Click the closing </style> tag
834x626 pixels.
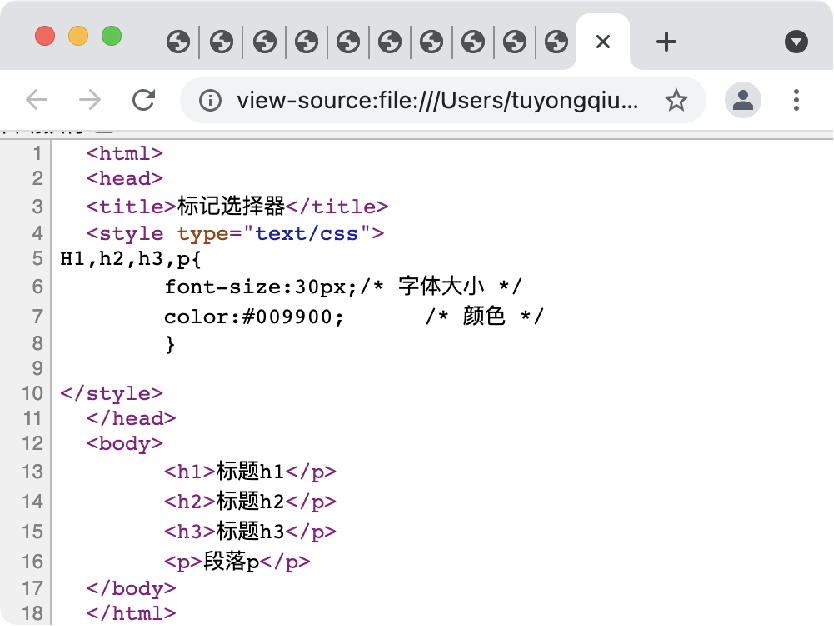click(x=111, y=393)
